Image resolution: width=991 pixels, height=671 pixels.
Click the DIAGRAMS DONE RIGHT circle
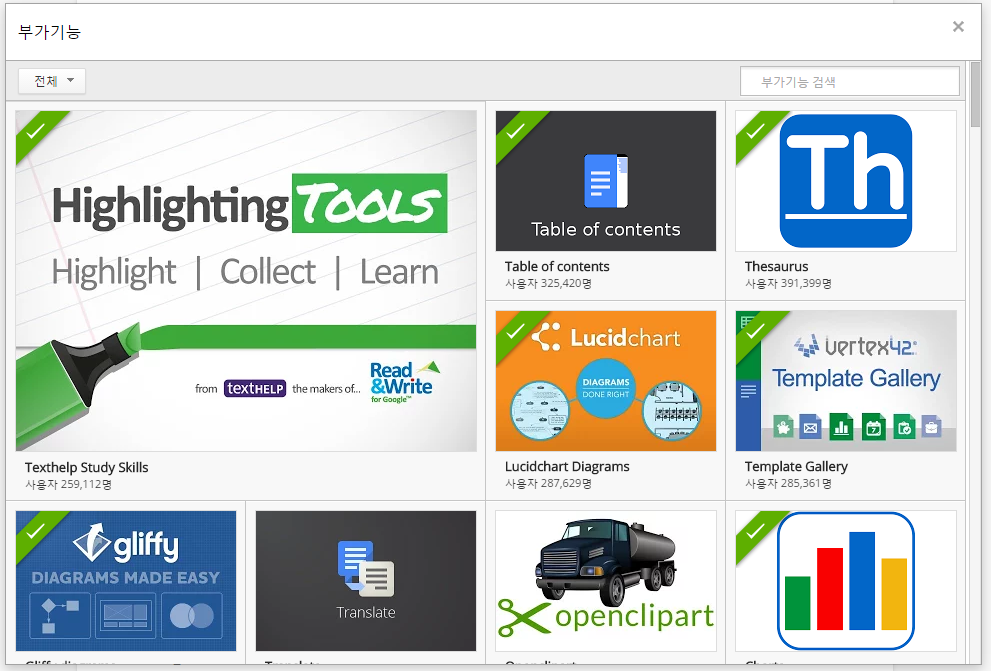[605, 389]
